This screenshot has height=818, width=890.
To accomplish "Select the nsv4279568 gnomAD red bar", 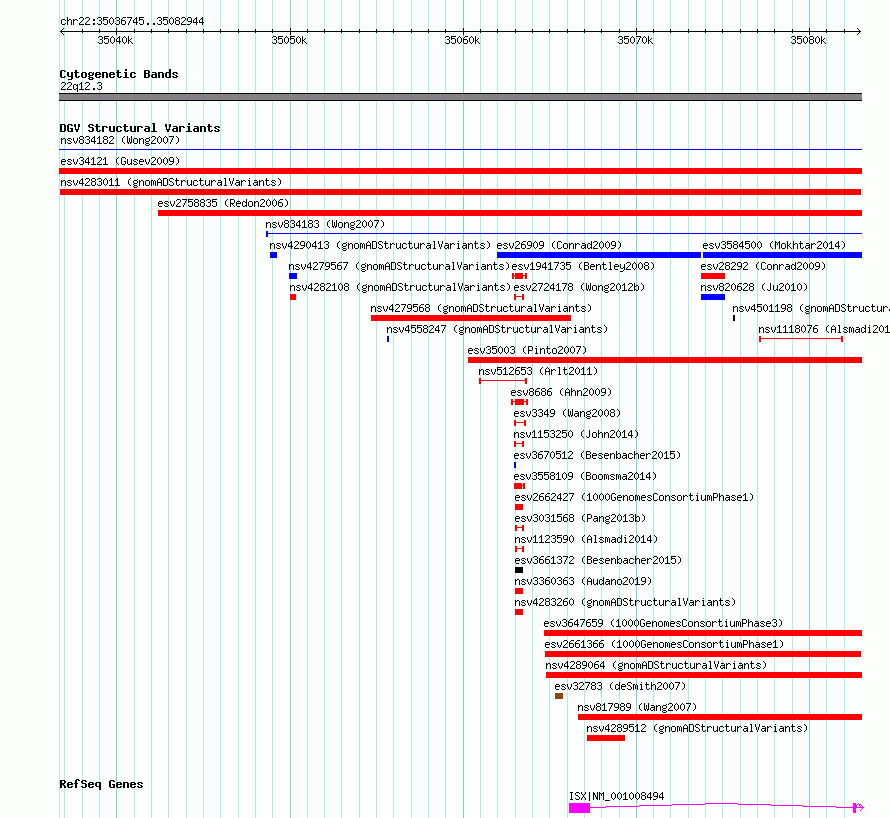I will point(471,318).
